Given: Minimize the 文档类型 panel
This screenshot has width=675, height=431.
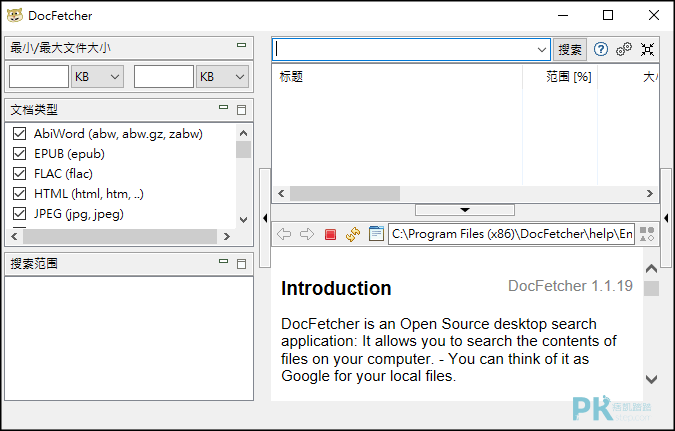Looking at the screenshot, I should pos(223,107).
